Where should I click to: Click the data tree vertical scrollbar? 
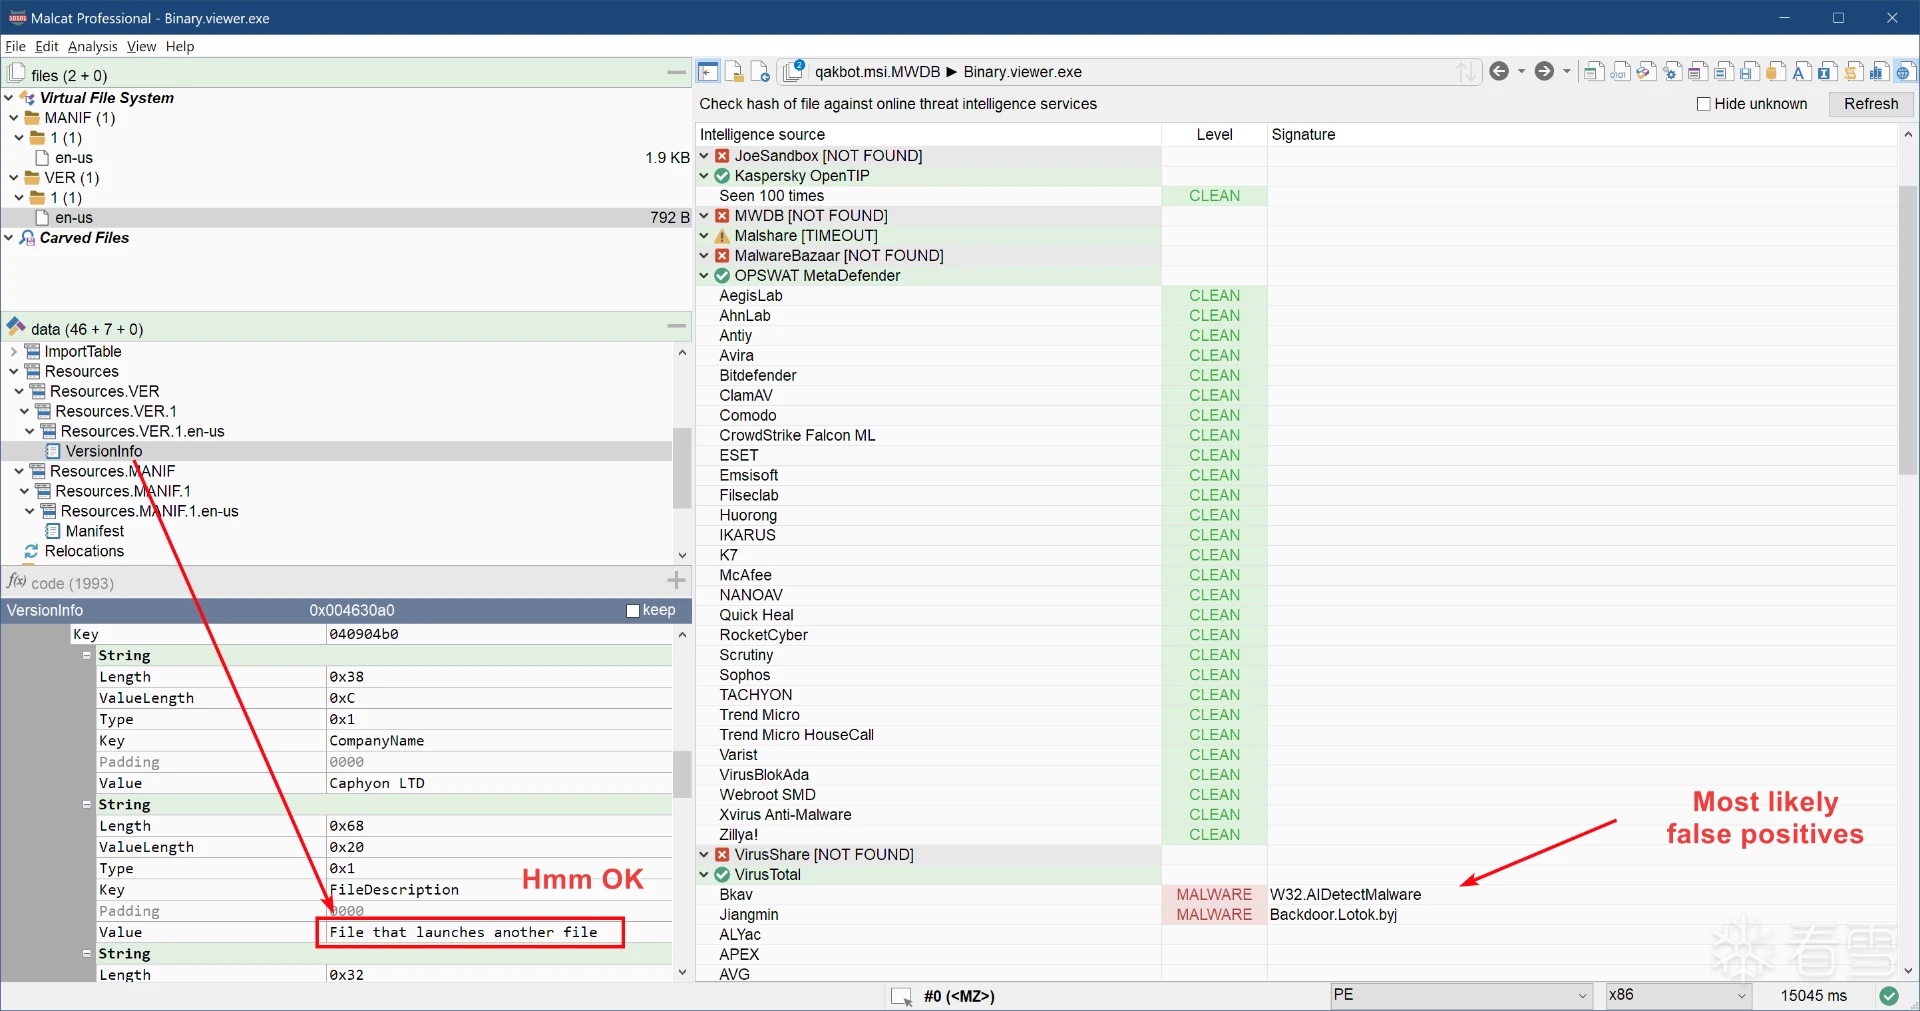[x=682, y=468]
